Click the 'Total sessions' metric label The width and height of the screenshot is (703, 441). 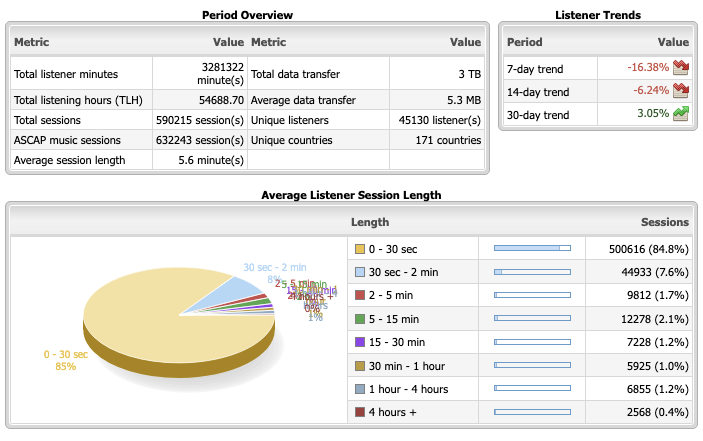[x=47, y=120]
